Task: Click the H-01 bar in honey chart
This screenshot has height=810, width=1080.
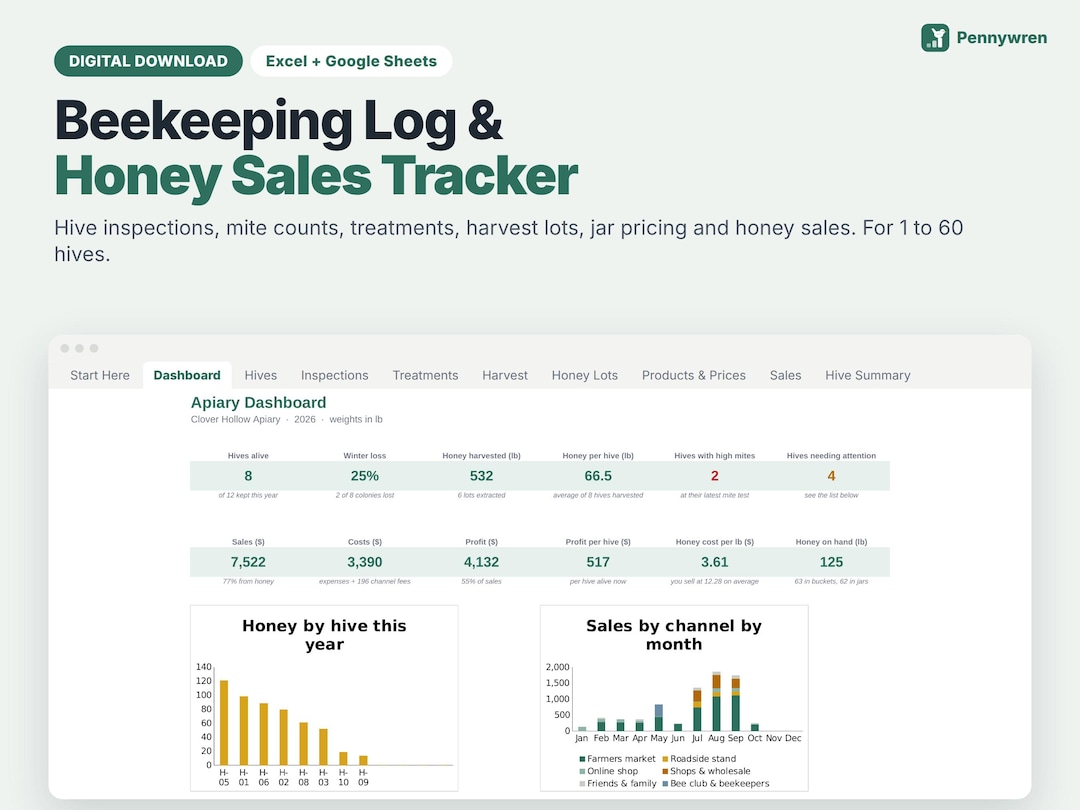Action: click(244, 731)
